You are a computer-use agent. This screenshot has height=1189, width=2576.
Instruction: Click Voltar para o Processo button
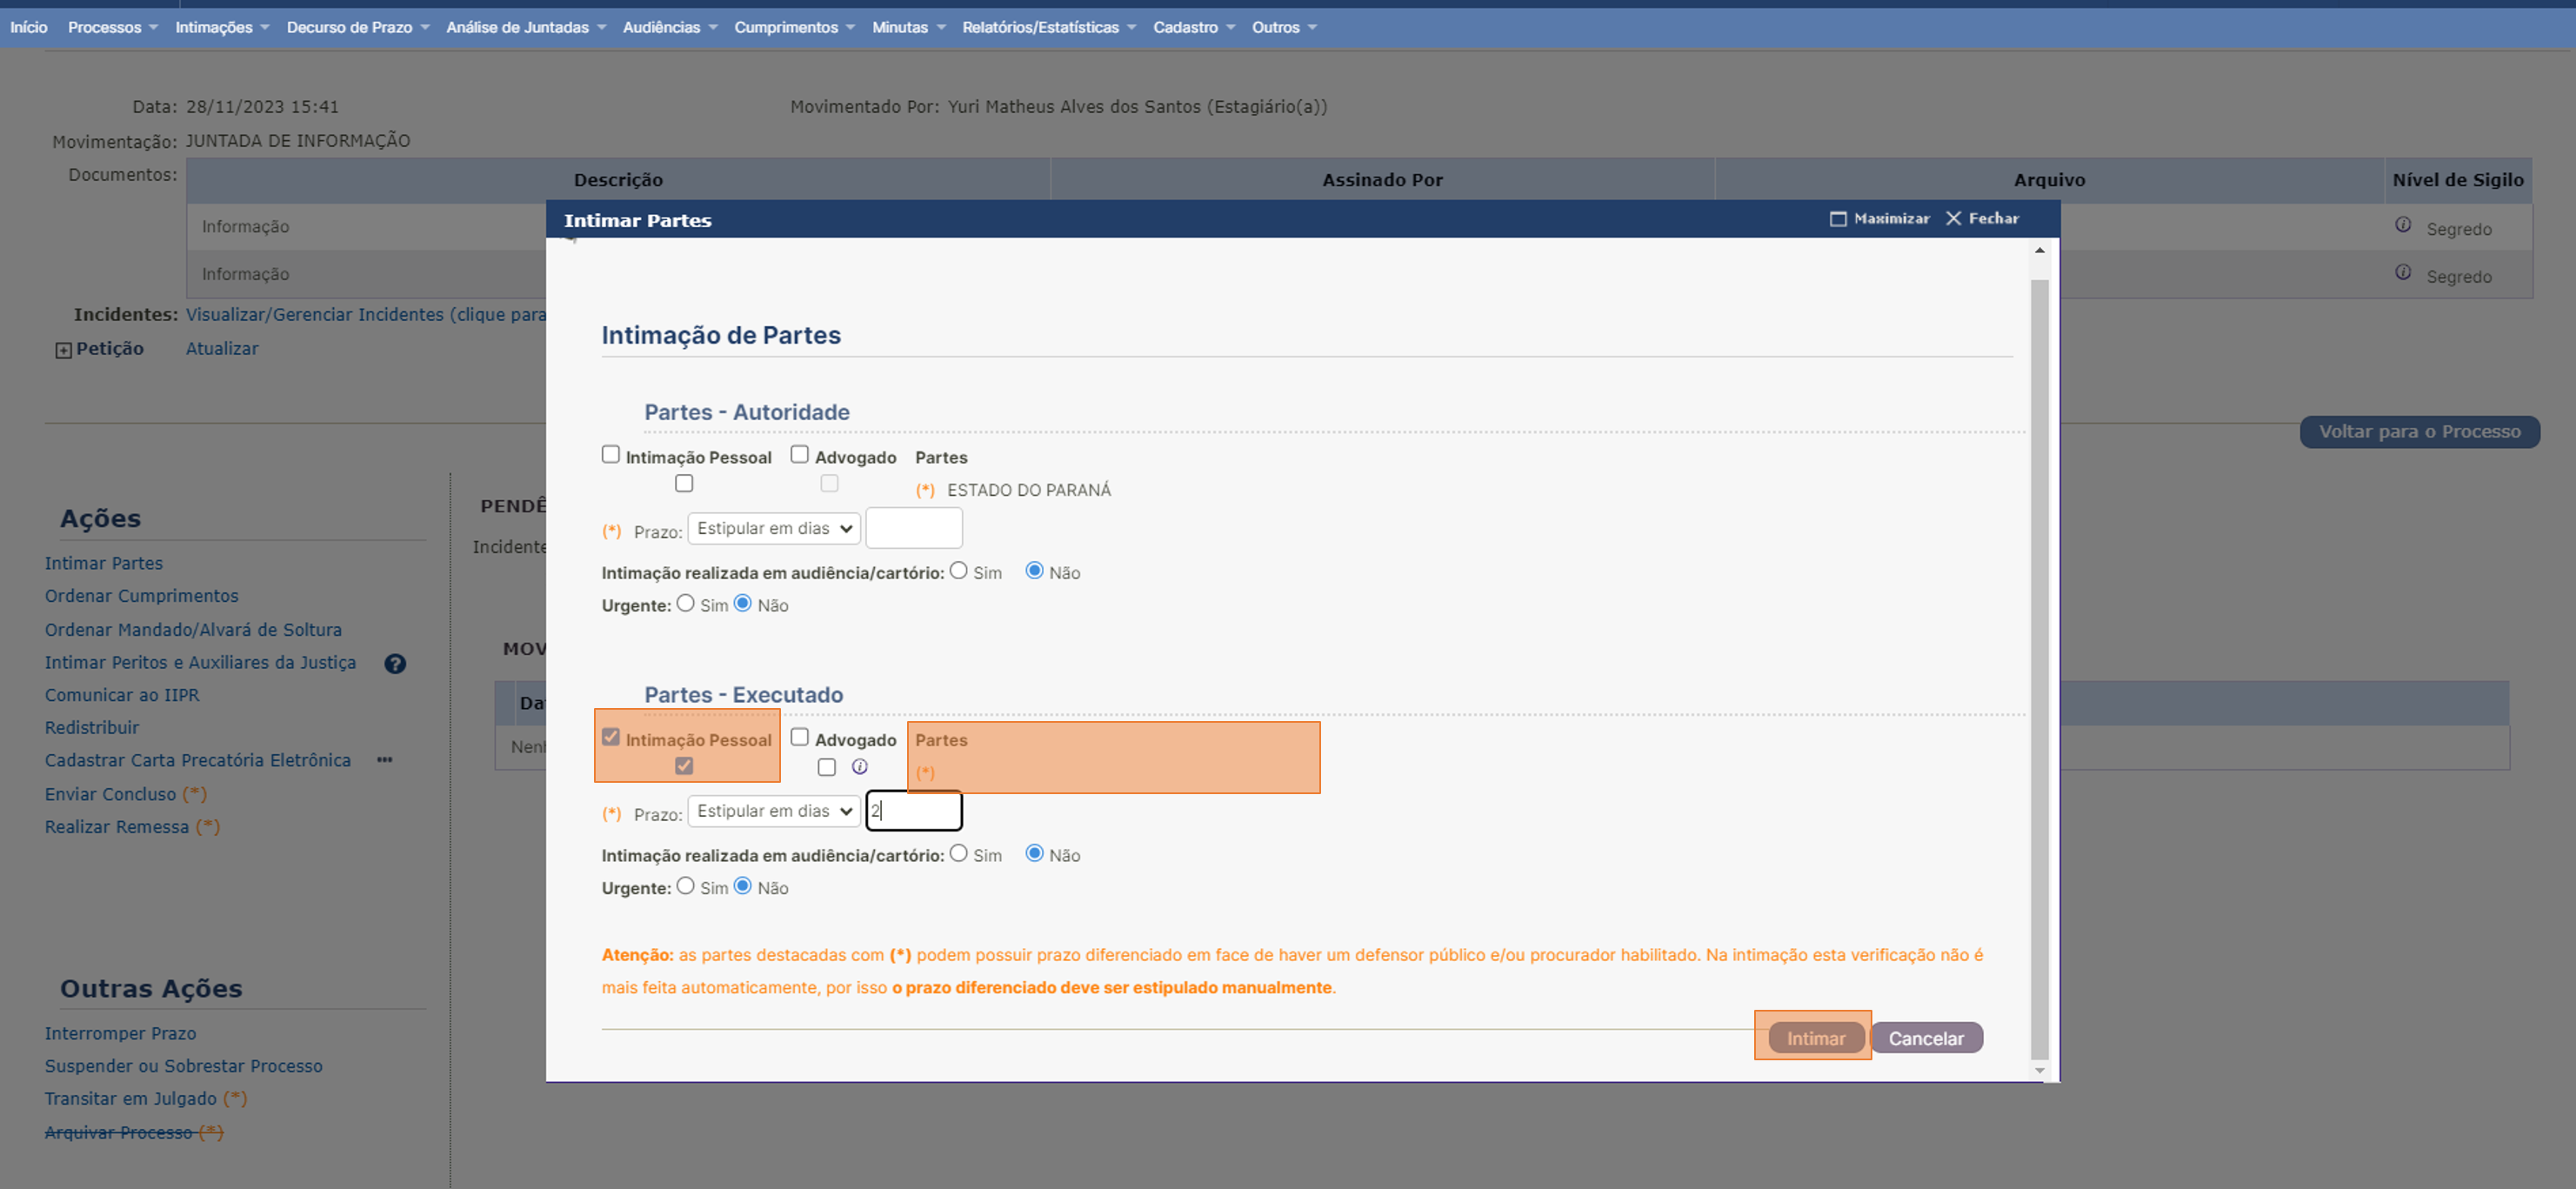tap(2420, 432)
